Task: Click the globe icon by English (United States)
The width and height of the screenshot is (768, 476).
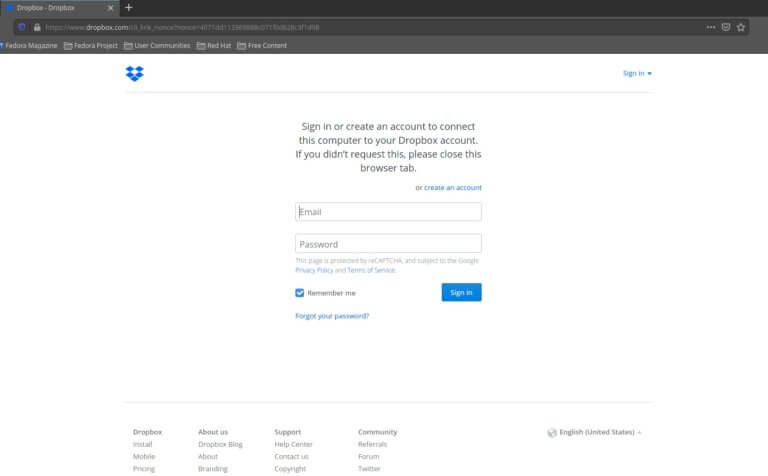Action: click(552, 432)
